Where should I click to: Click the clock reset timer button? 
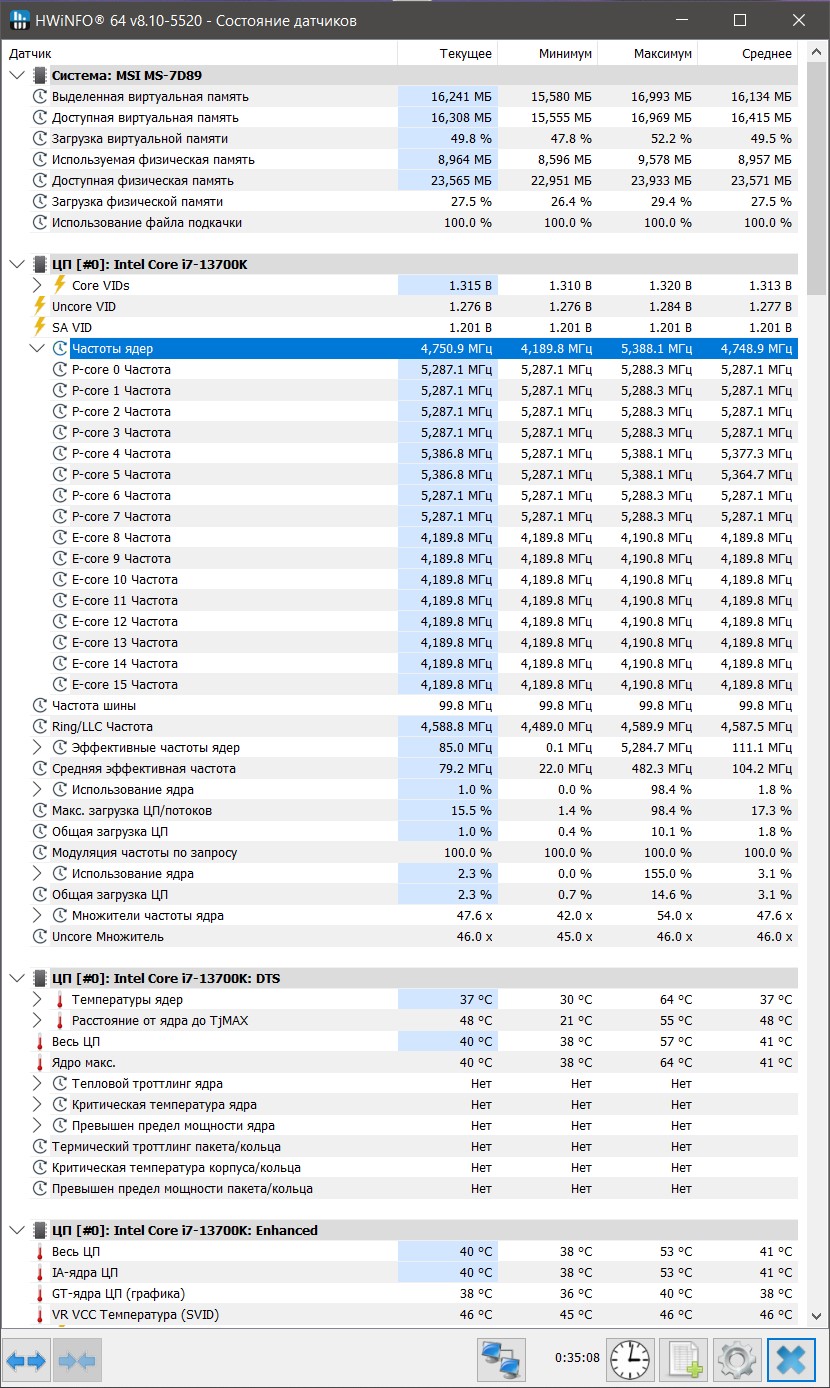[x=630, y=1360]
